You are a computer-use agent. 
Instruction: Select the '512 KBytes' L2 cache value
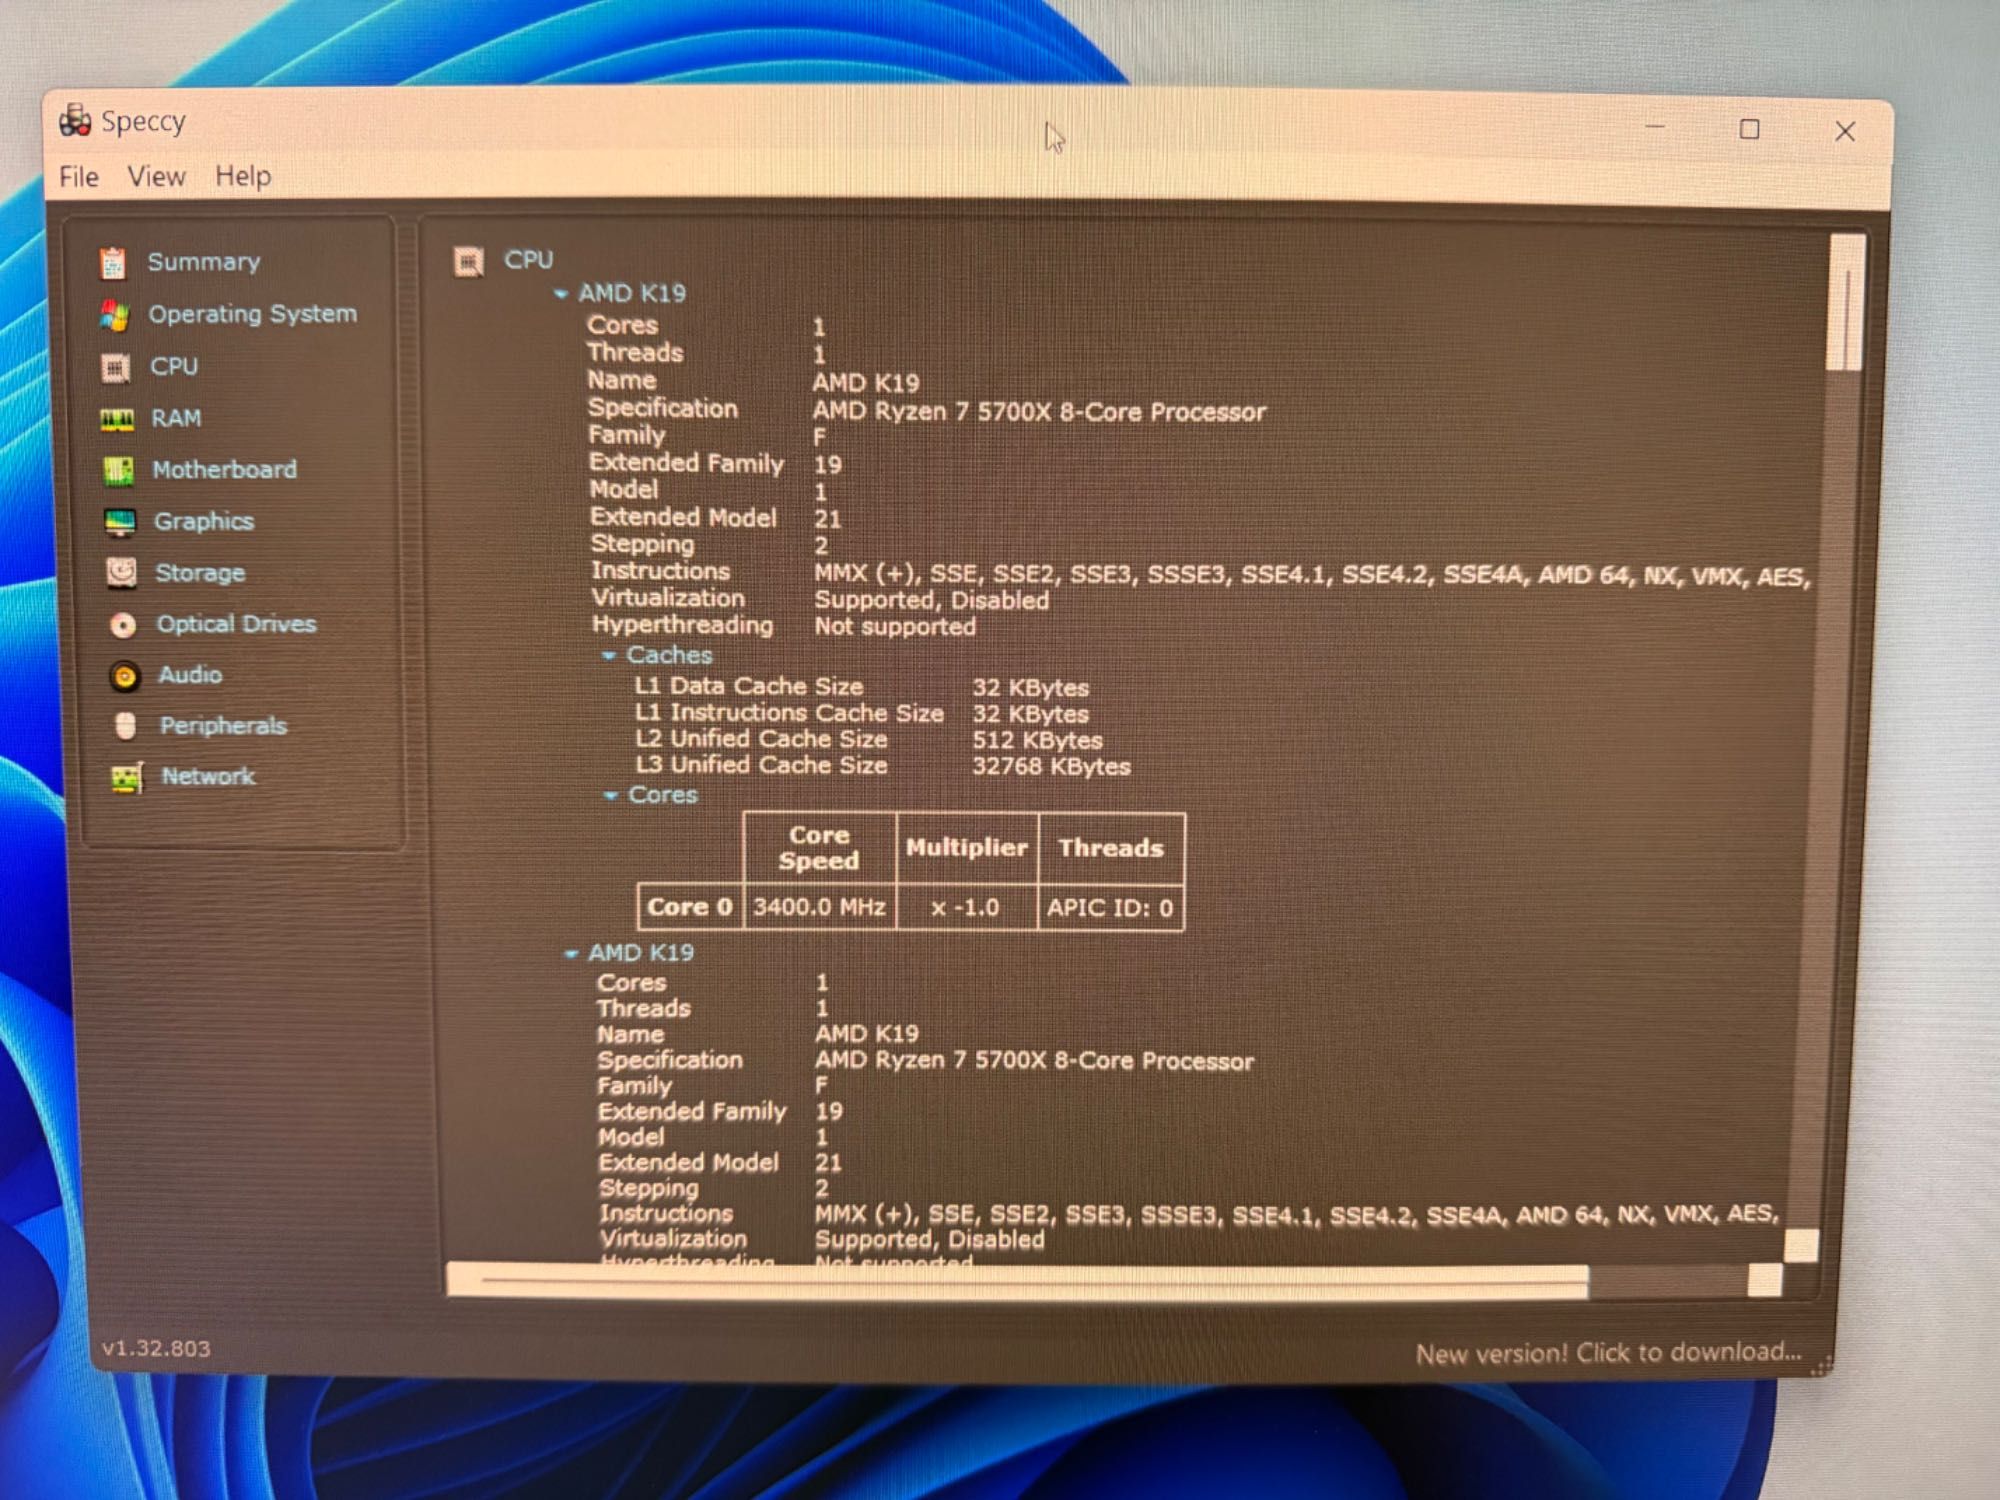[x=1038, y=741]
